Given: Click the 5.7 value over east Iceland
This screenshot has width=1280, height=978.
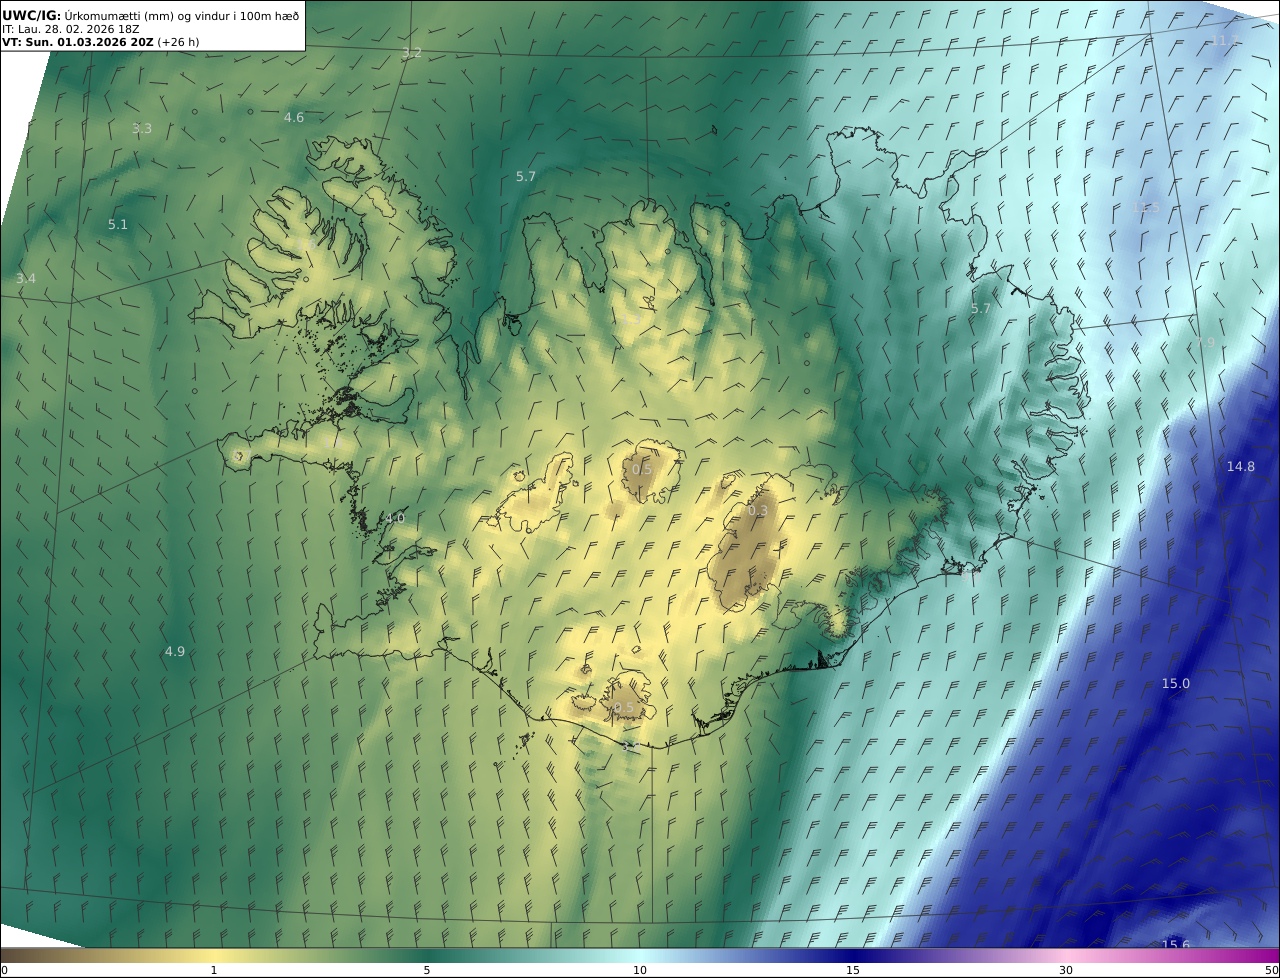Looking at the screenshot, I should pyautogui.click(x=980, y=309).
